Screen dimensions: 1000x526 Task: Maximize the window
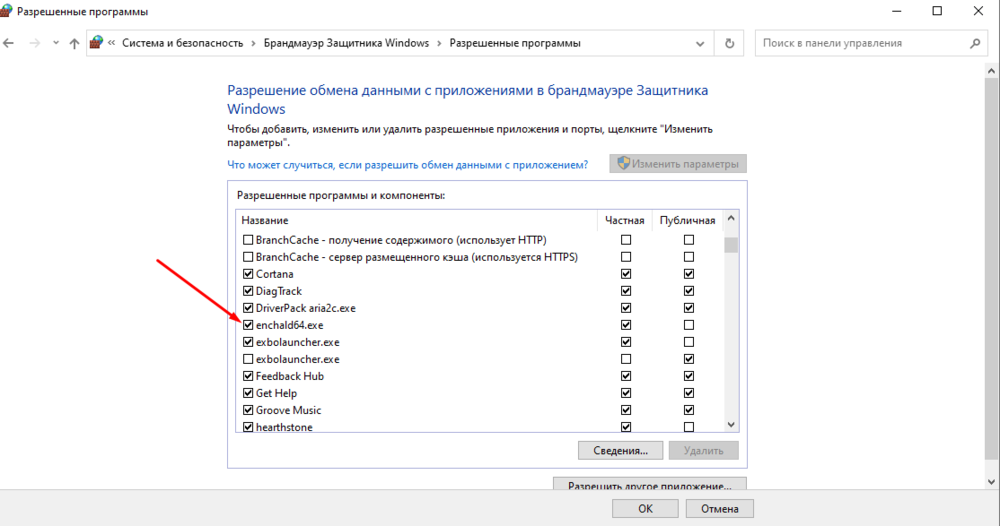937,11
